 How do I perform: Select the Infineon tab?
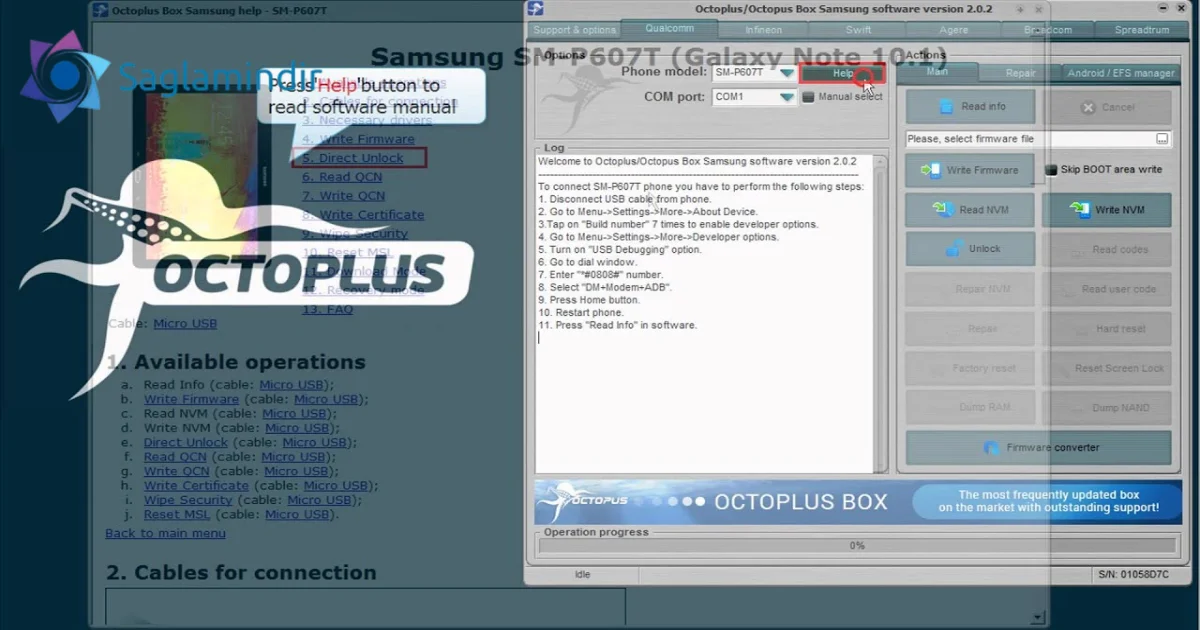764,30
